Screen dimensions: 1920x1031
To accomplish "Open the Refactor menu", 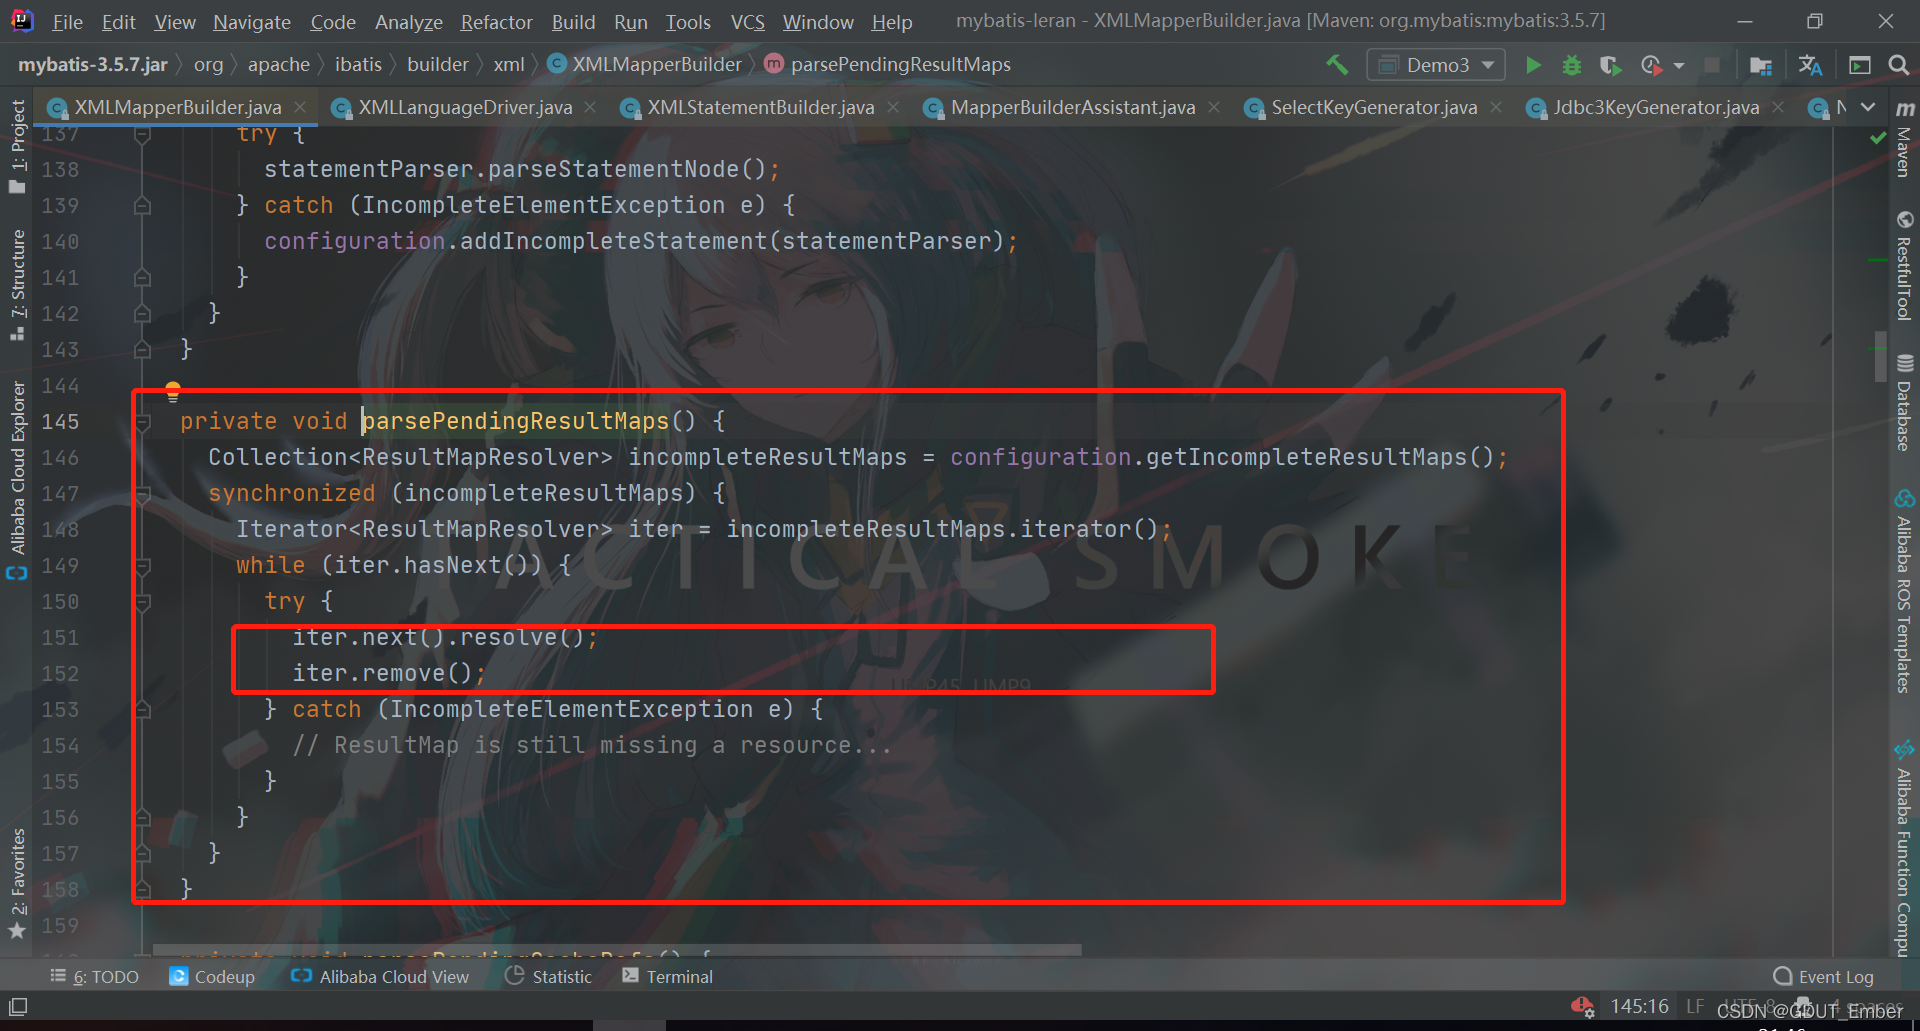I will pos(496,21).
